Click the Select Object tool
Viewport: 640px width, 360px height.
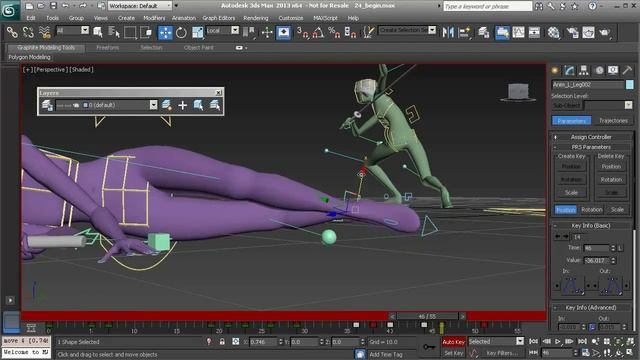click(97, 32)
